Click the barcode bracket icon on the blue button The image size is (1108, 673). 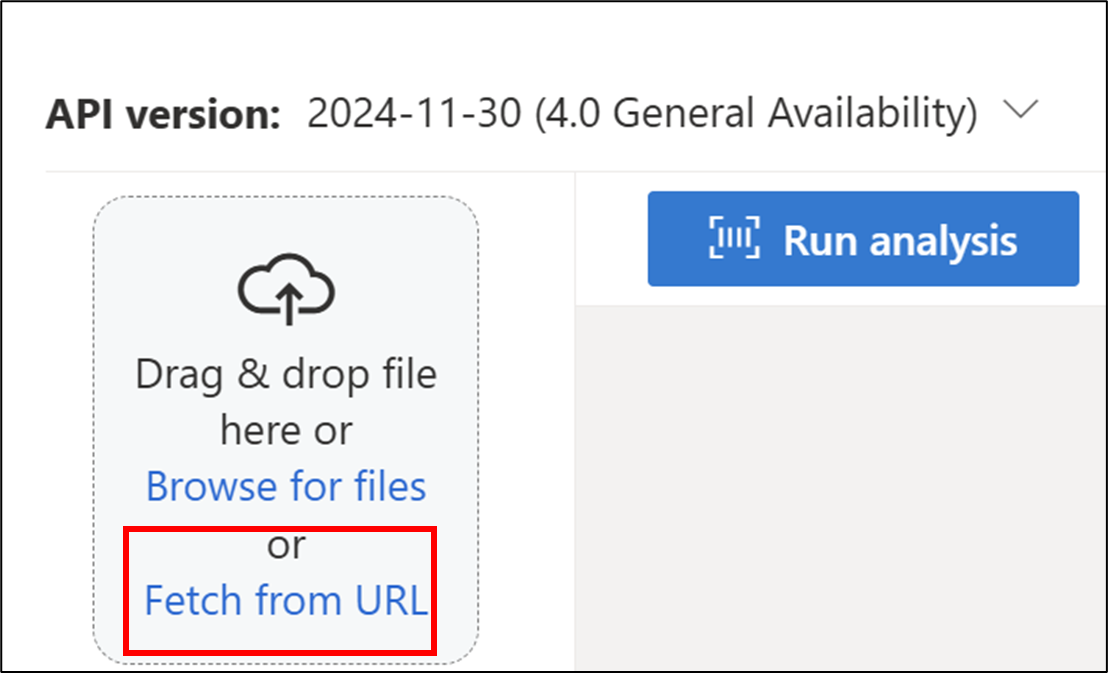click(x=734, y=238)
